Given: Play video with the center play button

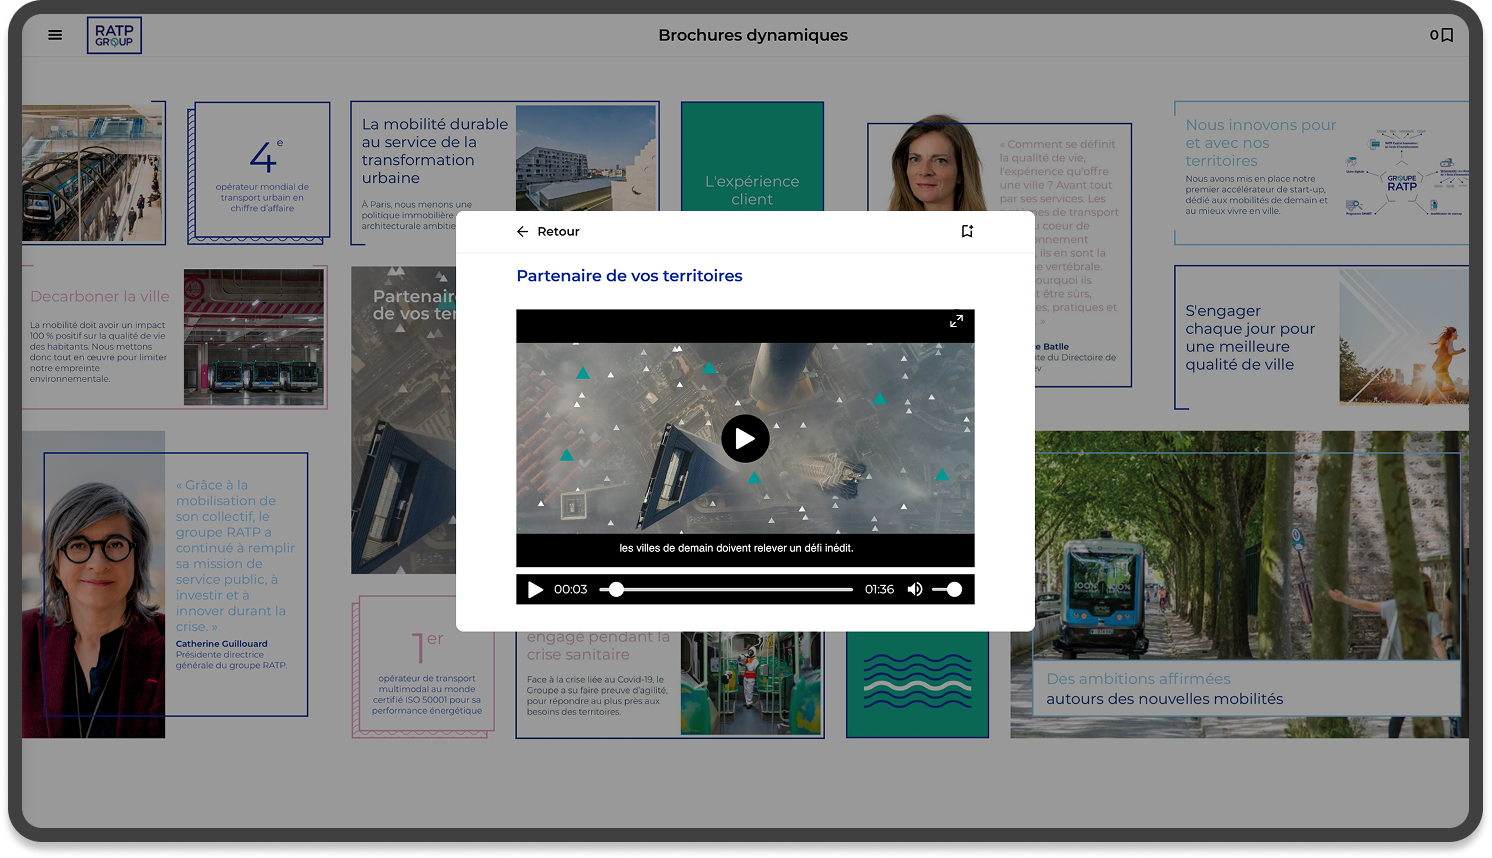Looking at the screenshot, I should [x=745, y=438].
